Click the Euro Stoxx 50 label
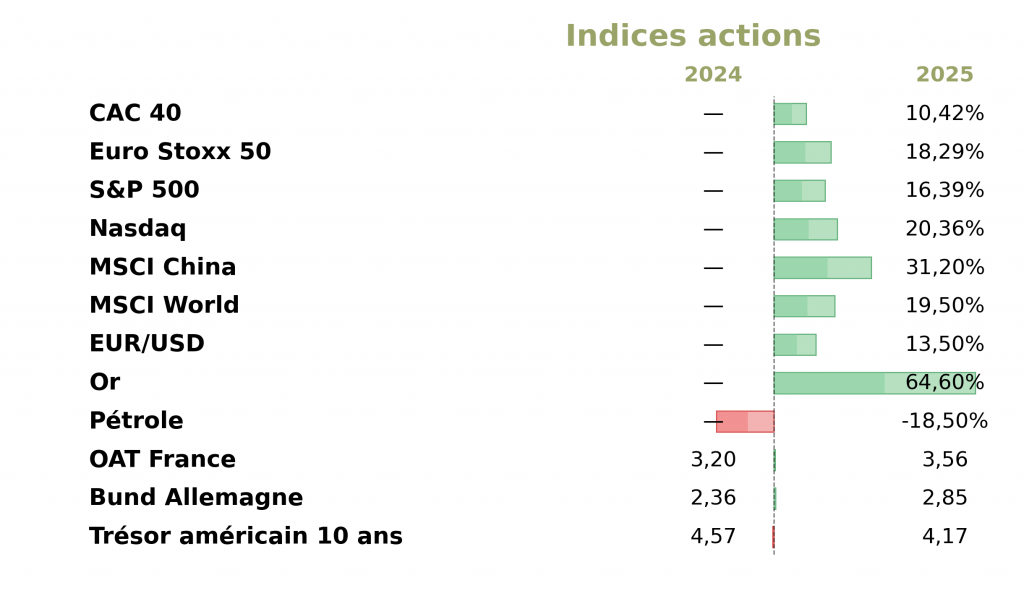The width and height of the screenshot is (1024, 604). [x=180, y=152]
